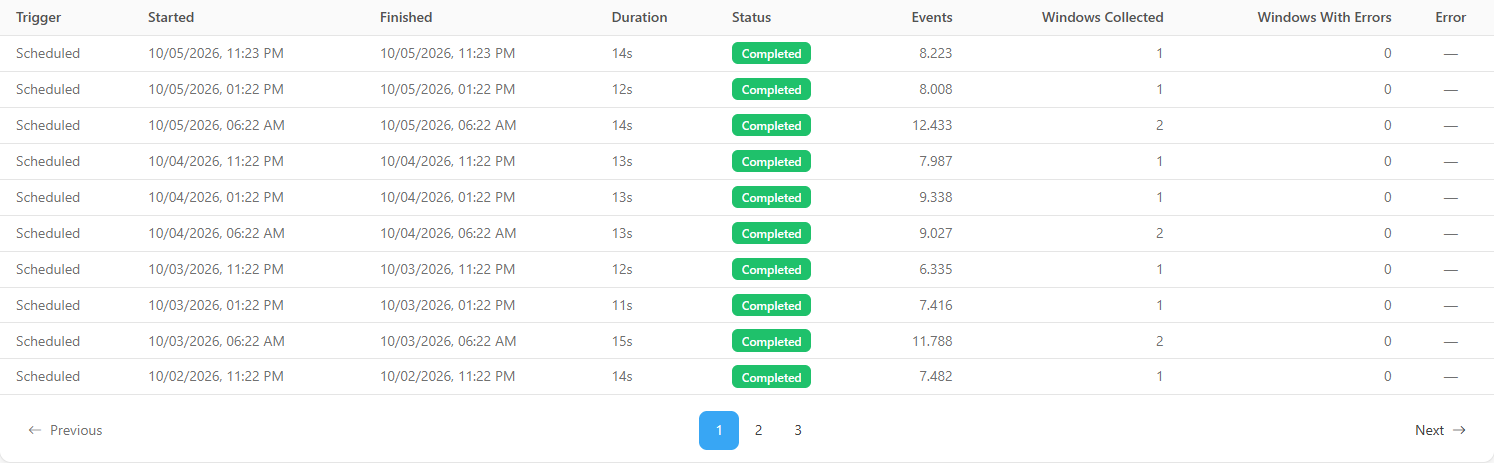Viewport: 1494px width, 463px height.
Task: Select start time 10/05/2026, 01:22 PM
Action: pos(216,90)
